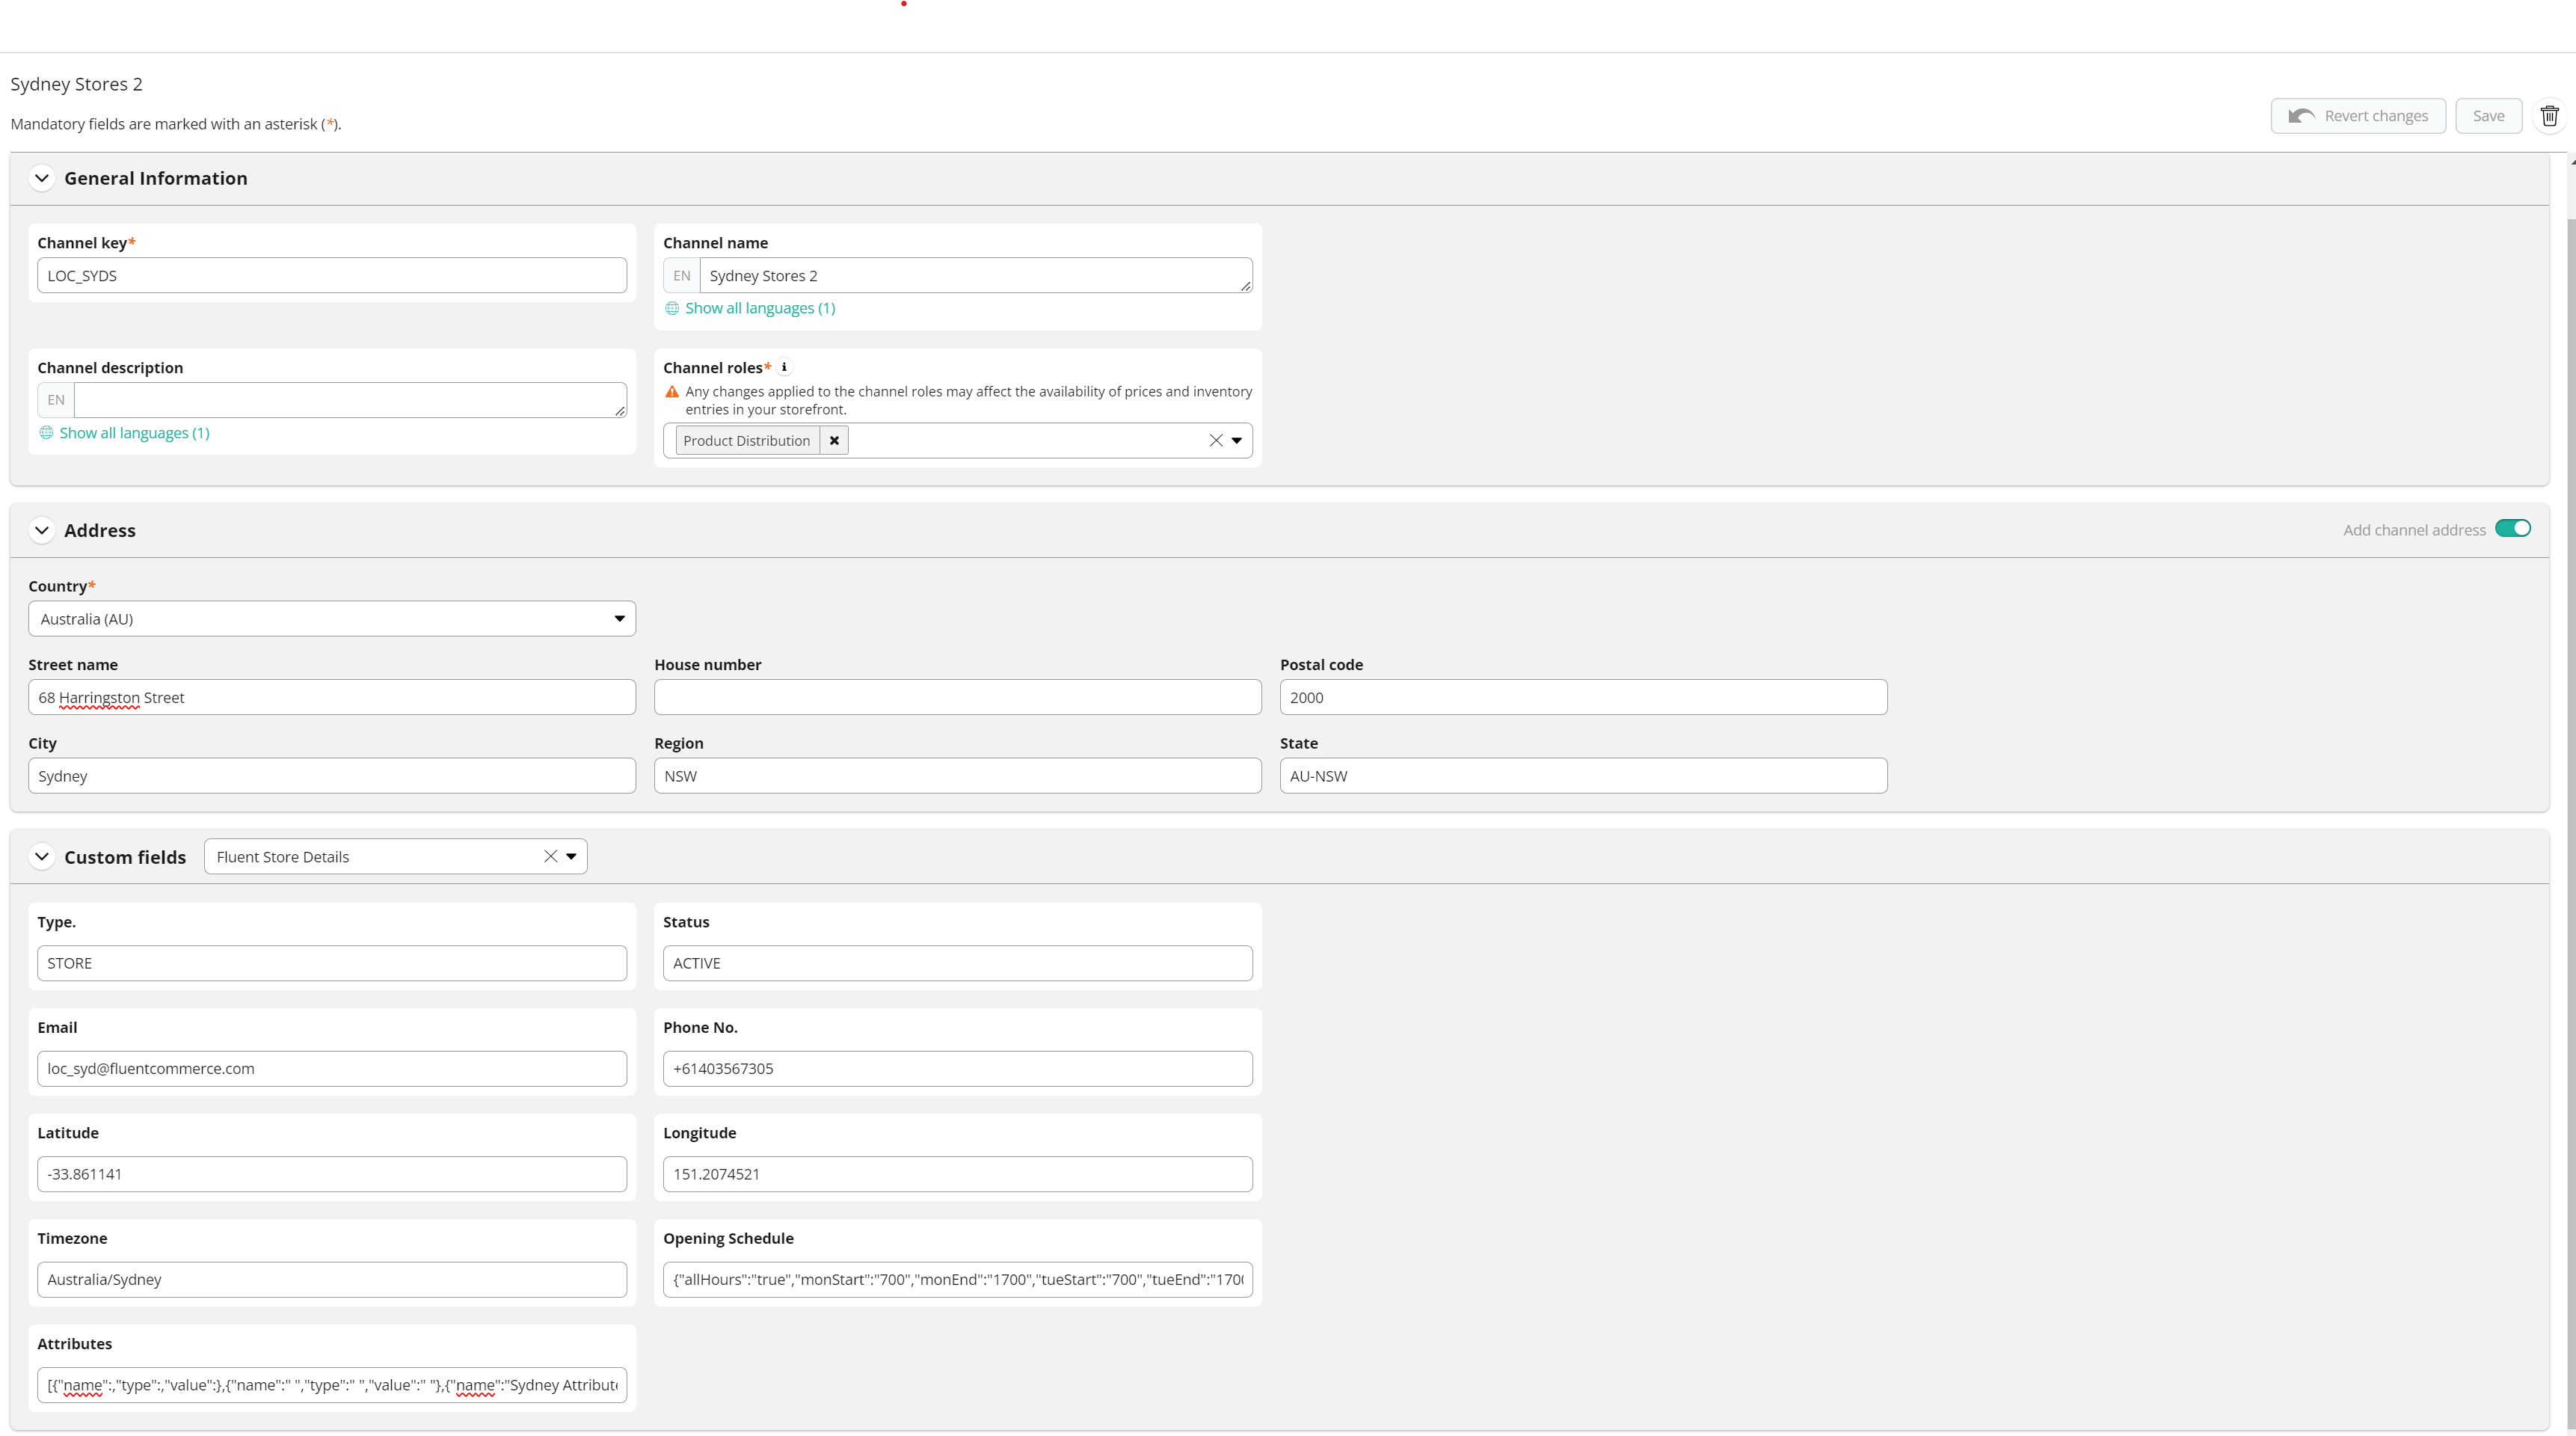2576x1436 pixels.
Task: Click the Opening Schedule field
Action: (x=957, y=1279)
